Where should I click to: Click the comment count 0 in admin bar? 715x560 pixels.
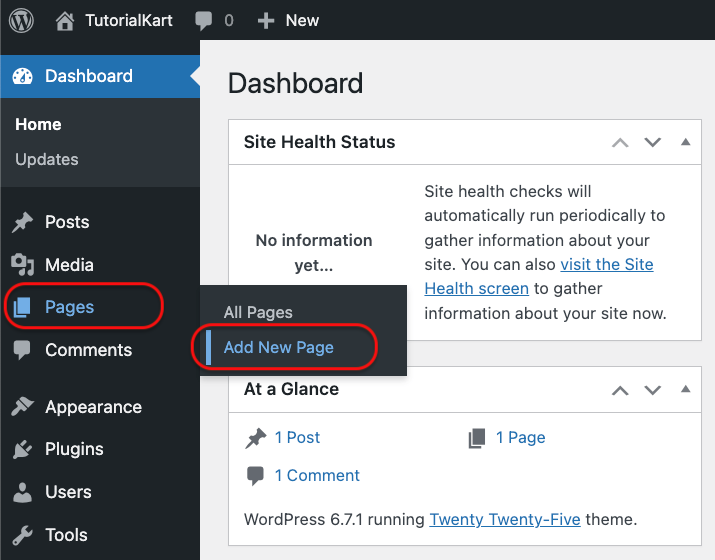[x=229, y=21]
